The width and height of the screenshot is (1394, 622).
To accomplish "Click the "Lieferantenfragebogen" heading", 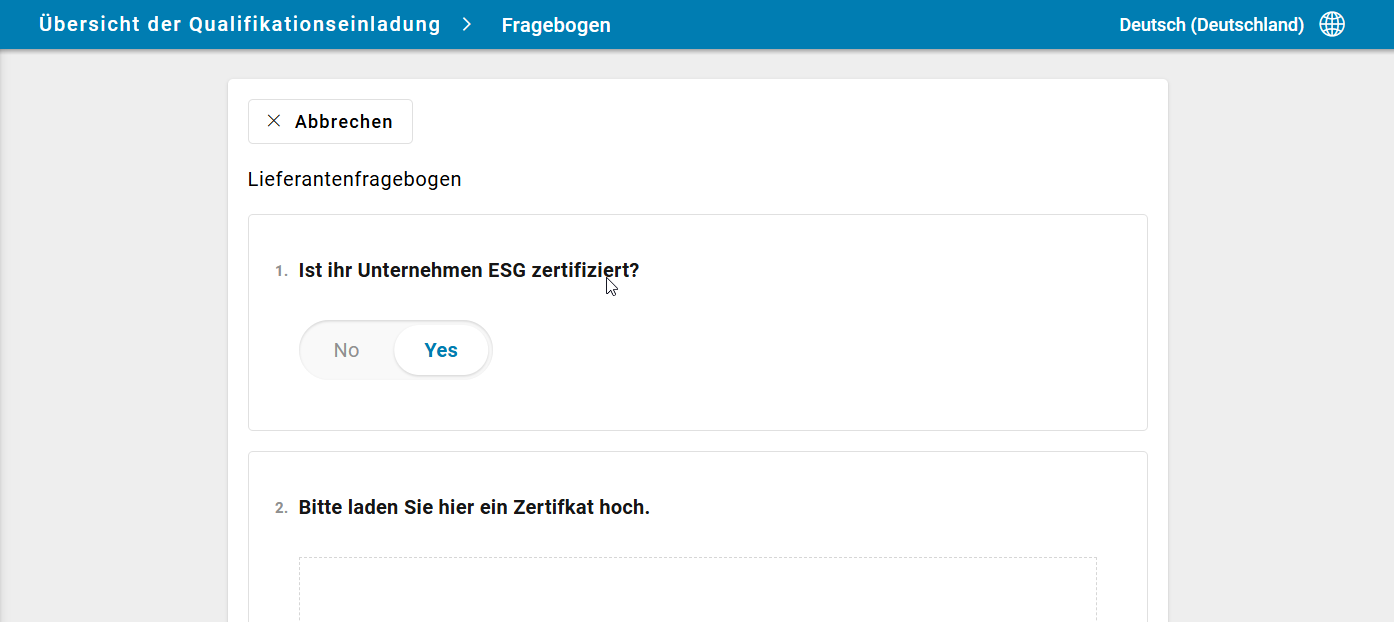I will click(355, 180).
